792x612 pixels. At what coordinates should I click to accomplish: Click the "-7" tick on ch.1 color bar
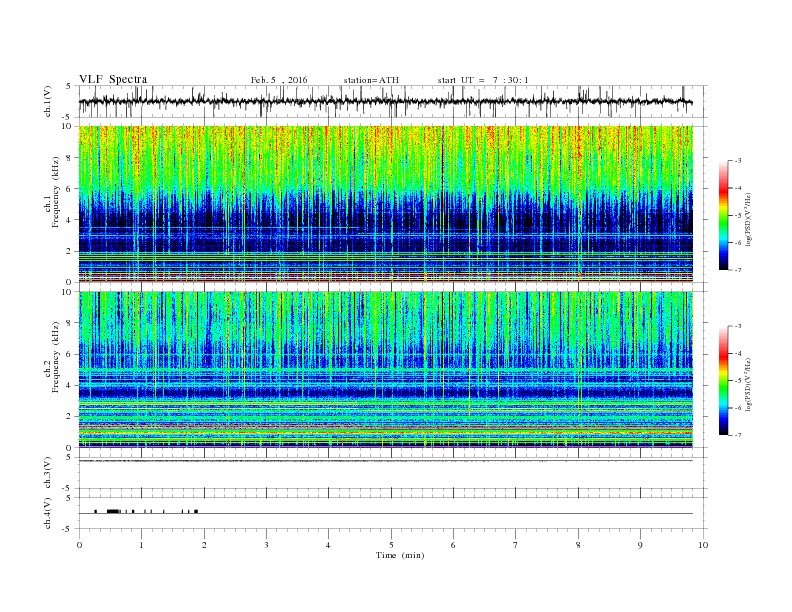click(x=738, y=270)
